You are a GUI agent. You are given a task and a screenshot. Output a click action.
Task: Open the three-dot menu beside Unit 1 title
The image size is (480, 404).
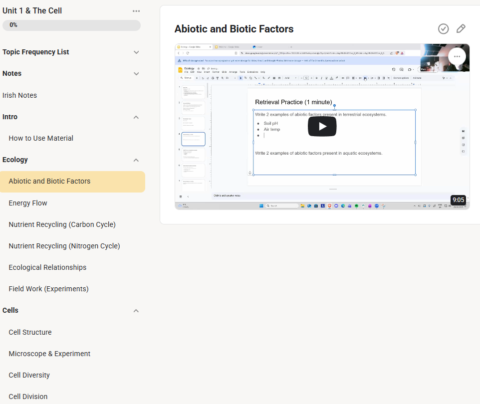(x=136, y=11)
